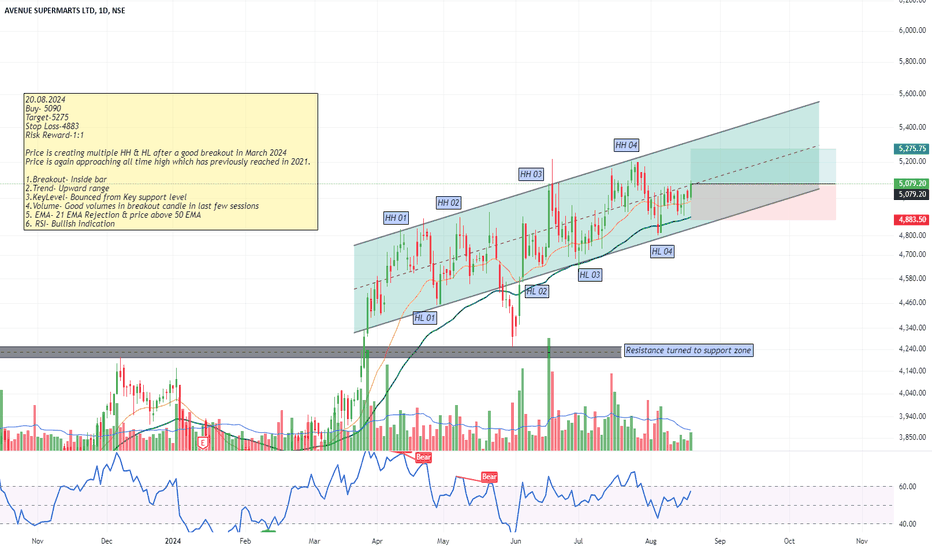The image size is (932, 550).
Task: Click the 6,000.00 price axis label
Action: (x=912, y=30)
